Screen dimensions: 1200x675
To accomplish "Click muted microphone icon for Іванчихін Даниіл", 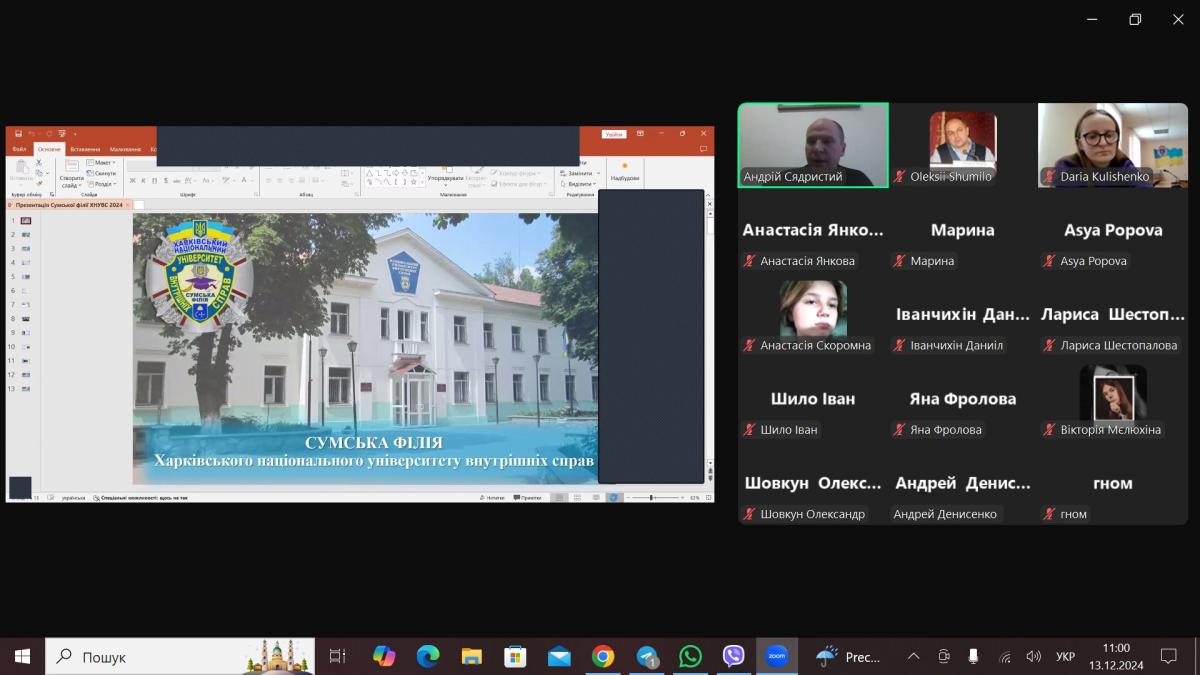I will [x=899, y=345].
